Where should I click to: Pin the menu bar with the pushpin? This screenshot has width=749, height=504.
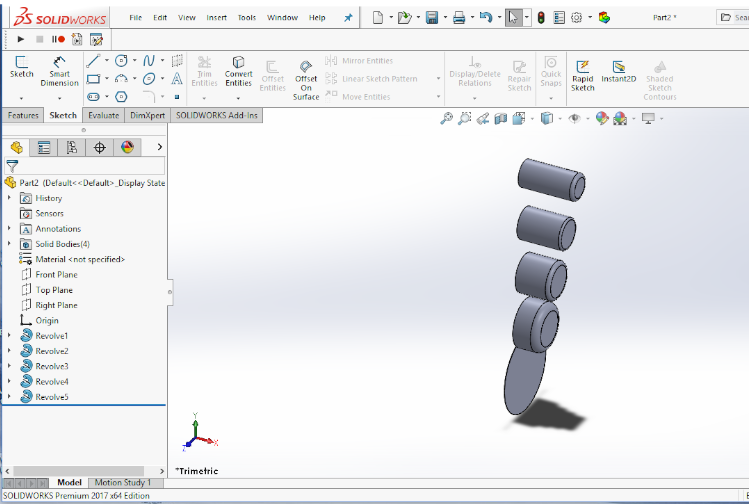pos(348,17)
